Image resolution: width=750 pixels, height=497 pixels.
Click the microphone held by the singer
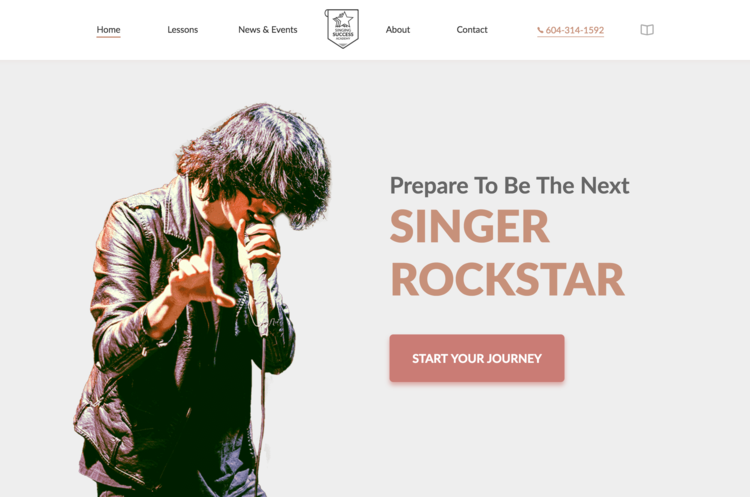point(259,287)
